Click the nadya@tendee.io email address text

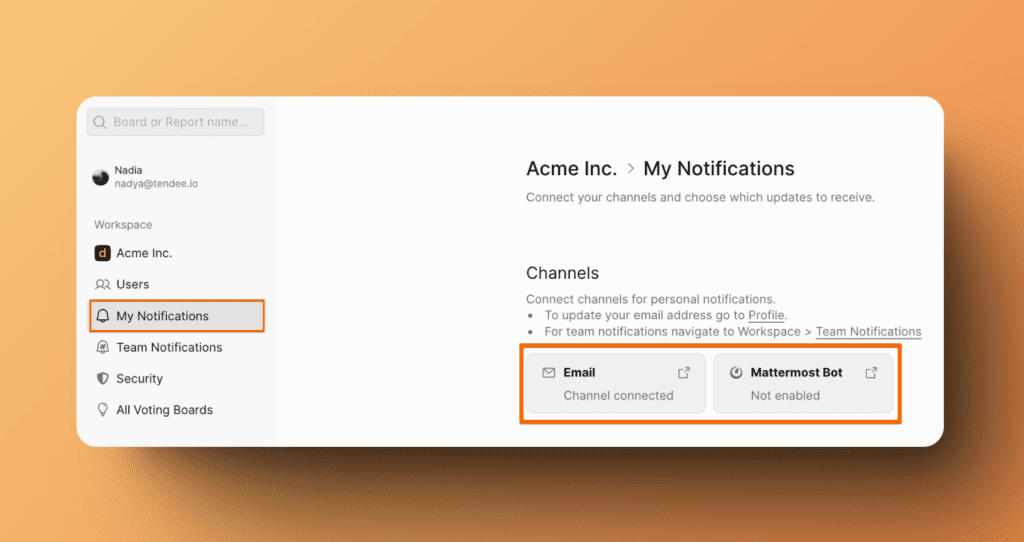pyautogui.click(x=155, y=184)
